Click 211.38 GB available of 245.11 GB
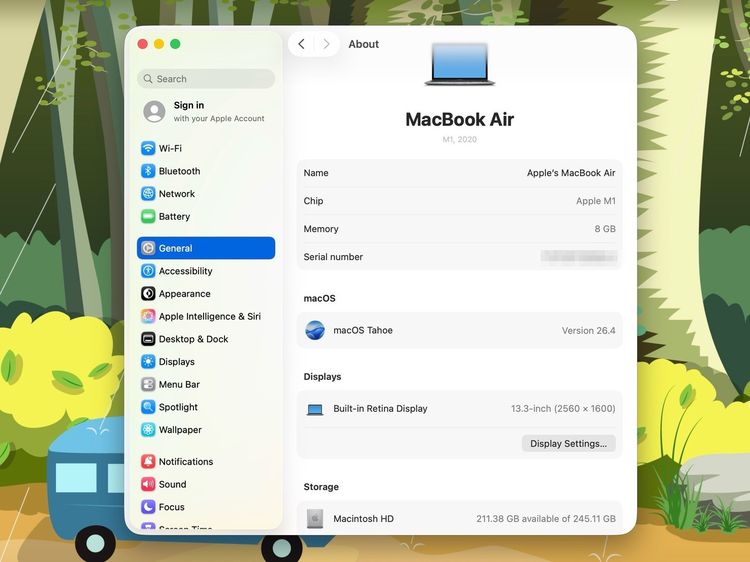Viewport: 750px width, 562px height. pyautogui.click(x=546, y=519)
